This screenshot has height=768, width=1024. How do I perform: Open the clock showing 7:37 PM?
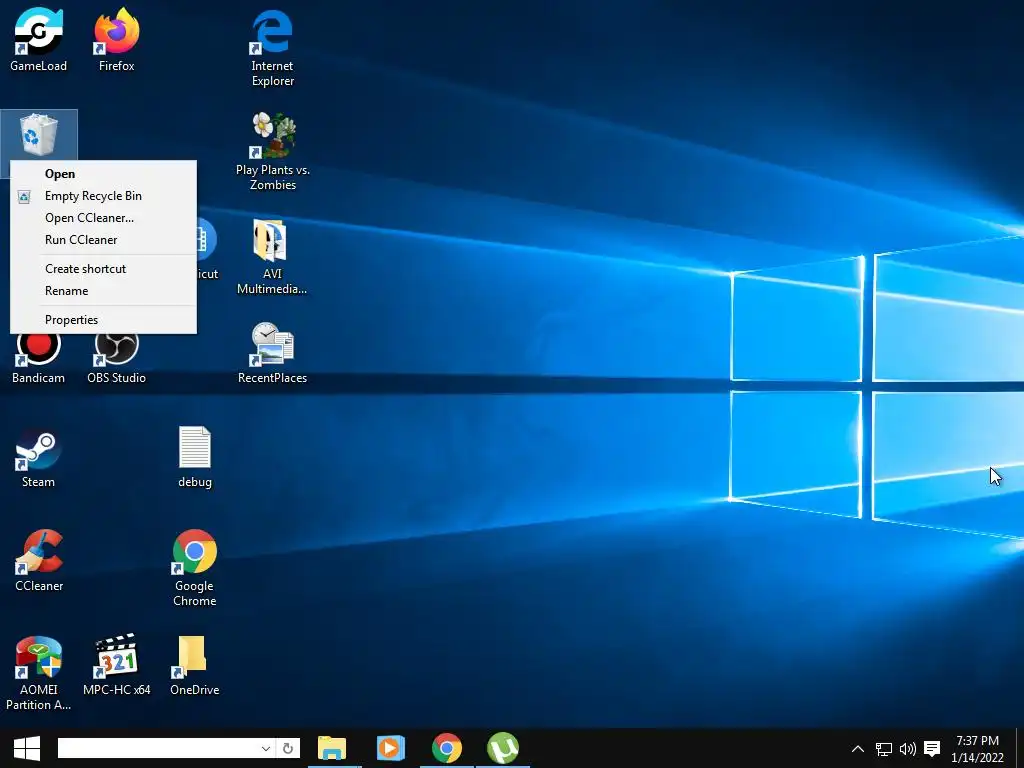pyautogui.click(x=977, y=749)
